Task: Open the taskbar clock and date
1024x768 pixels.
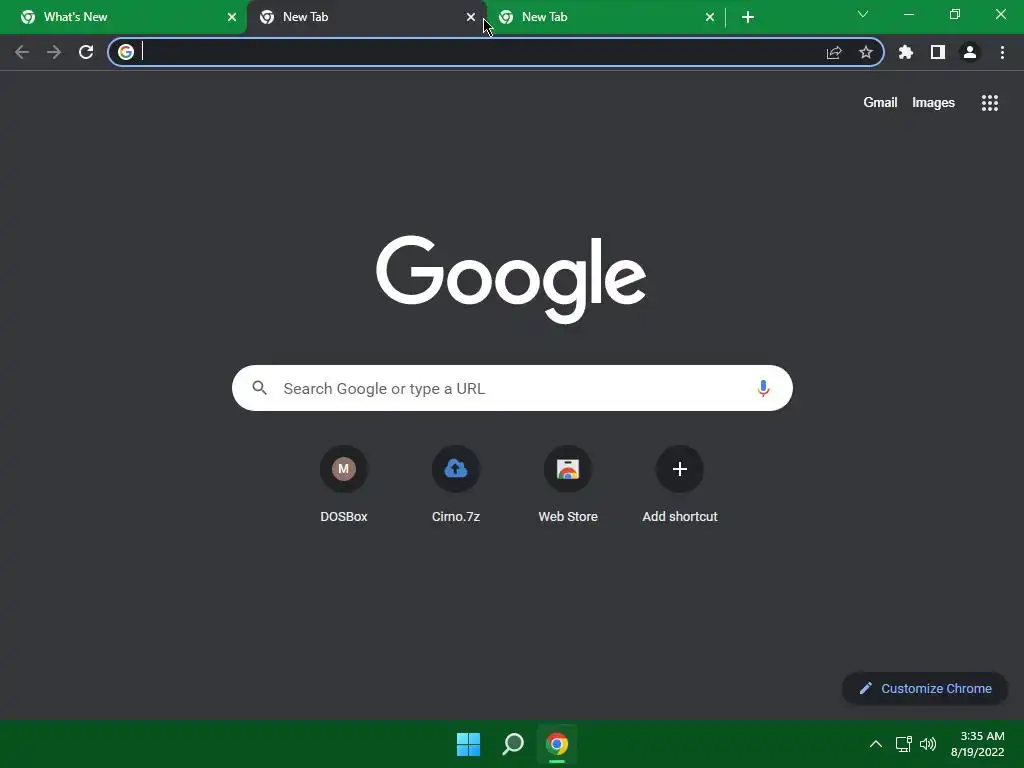Action: tap(978, 744)
